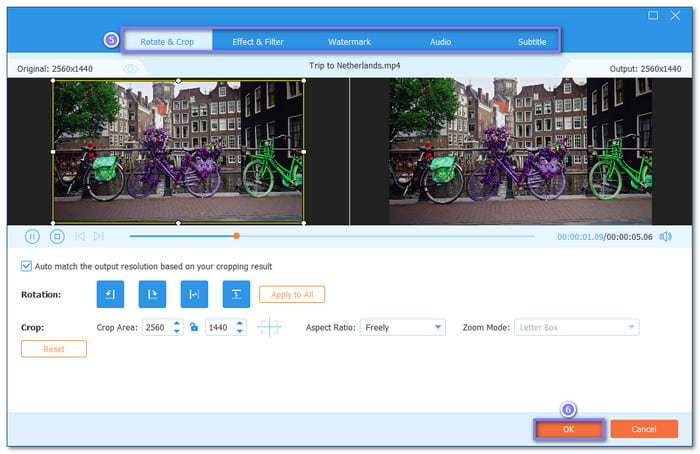Click the crop height input field
Viewport: 700px width, 454px height.
tap(221, 327)
